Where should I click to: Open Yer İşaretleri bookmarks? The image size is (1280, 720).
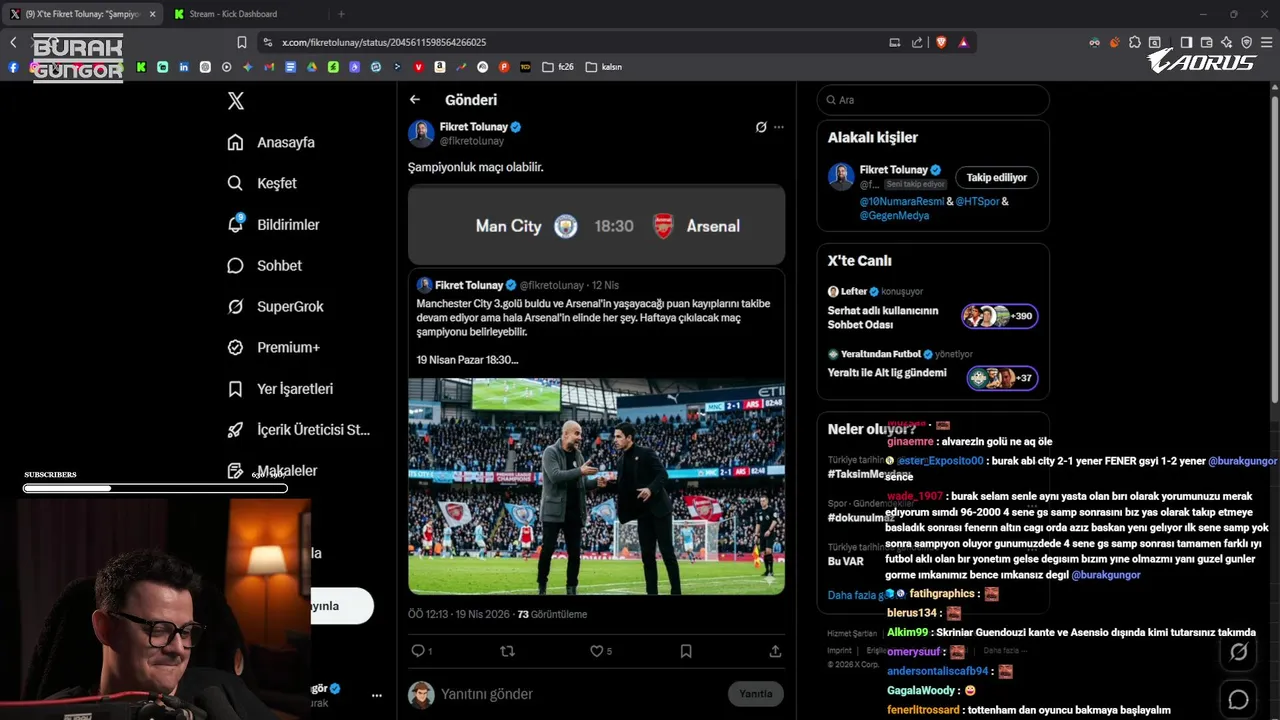[280, 388]
